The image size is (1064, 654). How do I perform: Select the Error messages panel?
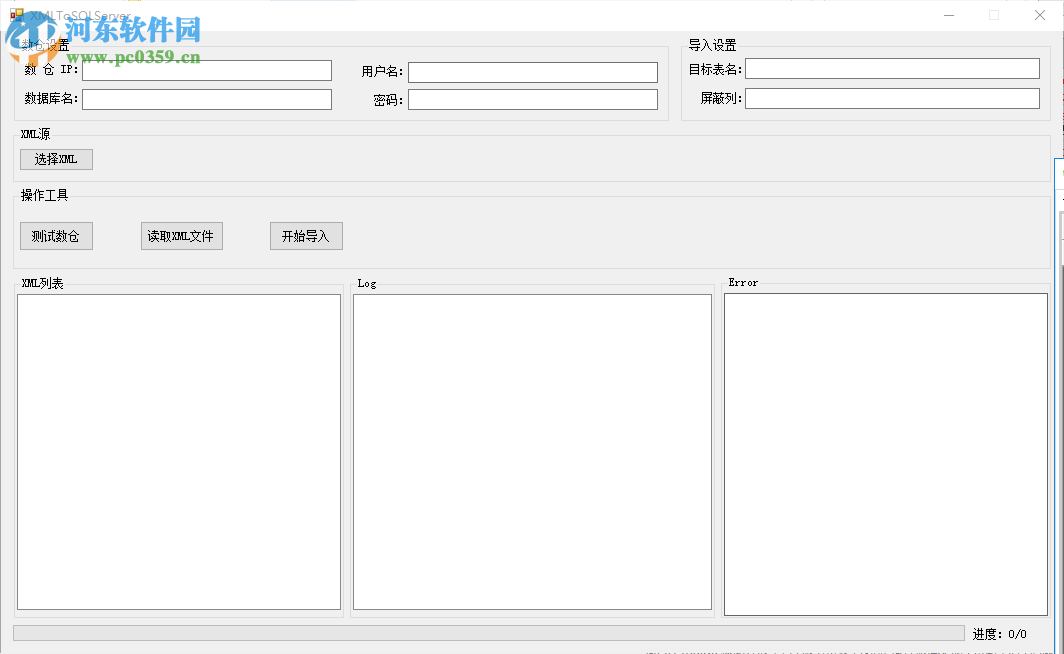(x=886, y=450)
